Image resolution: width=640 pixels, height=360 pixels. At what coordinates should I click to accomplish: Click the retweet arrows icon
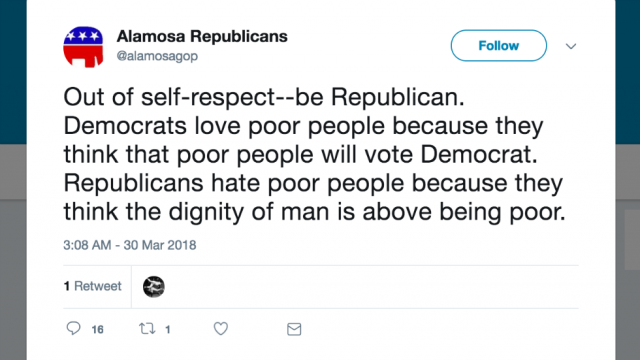(x=147, y=329)
